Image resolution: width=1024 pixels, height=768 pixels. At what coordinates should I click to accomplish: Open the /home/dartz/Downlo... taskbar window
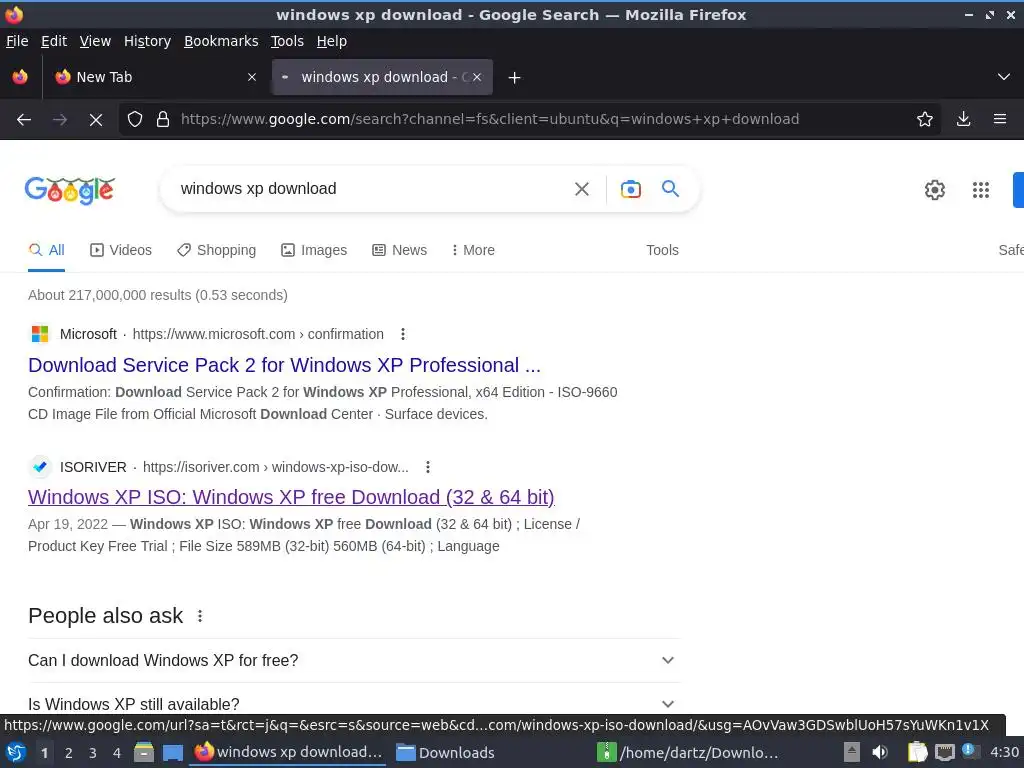688,753
